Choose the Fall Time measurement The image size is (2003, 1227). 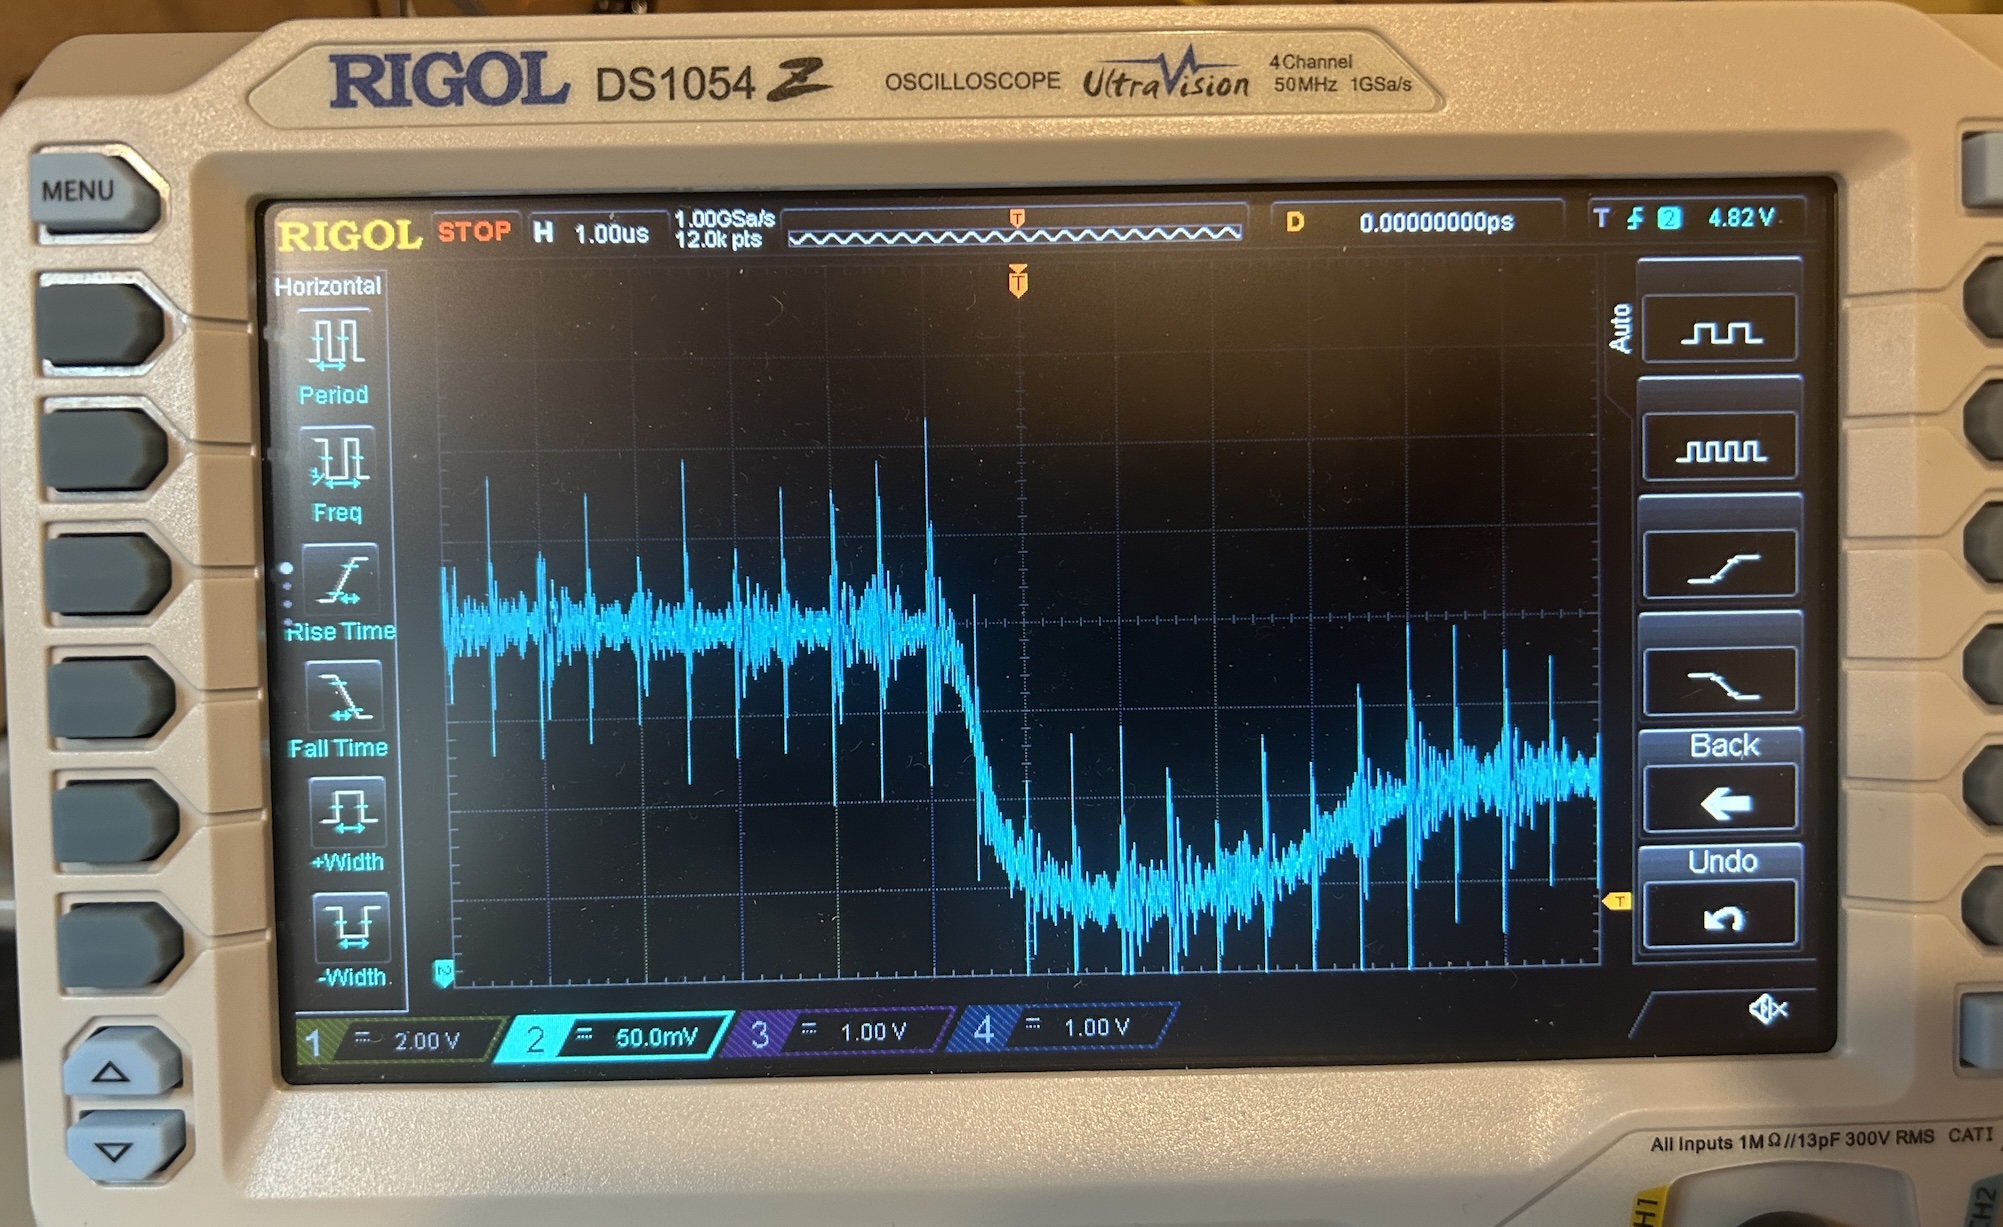(343, 697)
